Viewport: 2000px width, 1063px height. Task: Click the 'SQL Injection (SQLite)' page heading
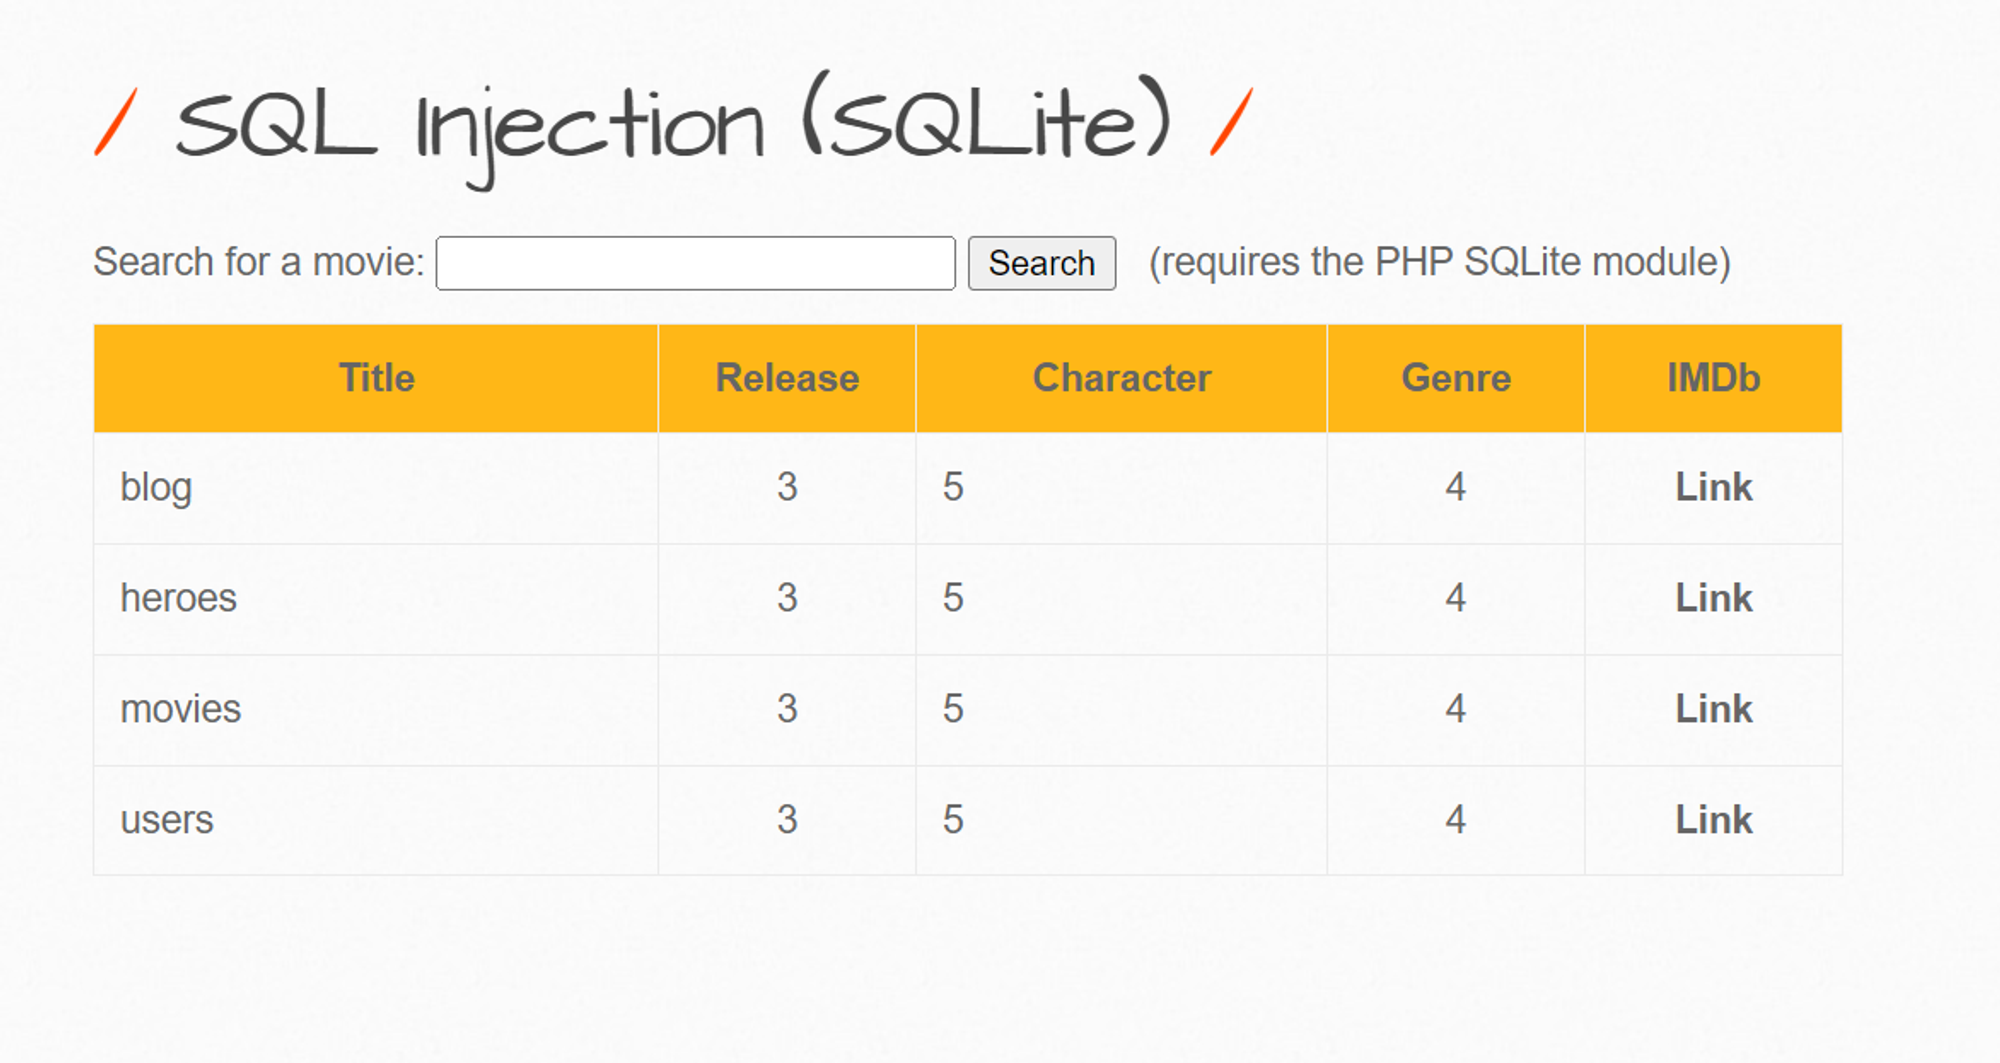coord(673,128)
